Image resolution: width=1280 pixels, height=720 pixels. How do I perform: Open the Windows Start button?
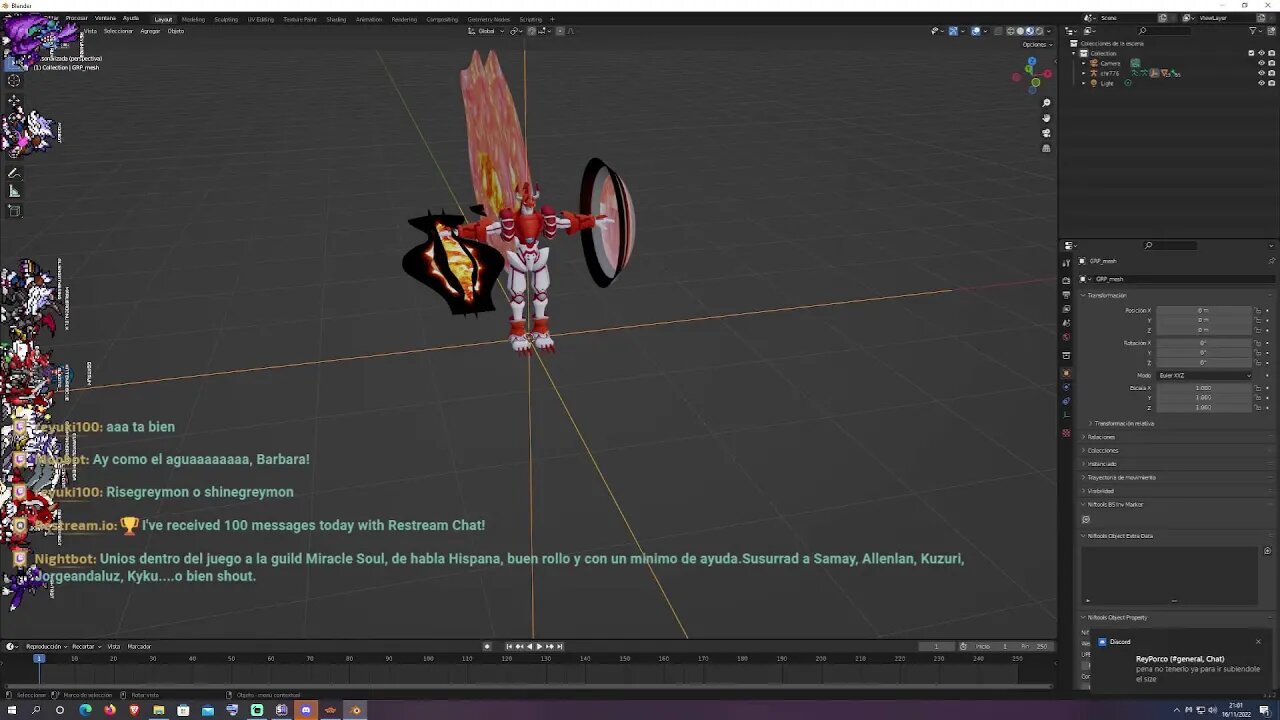[x=13, y=710]
